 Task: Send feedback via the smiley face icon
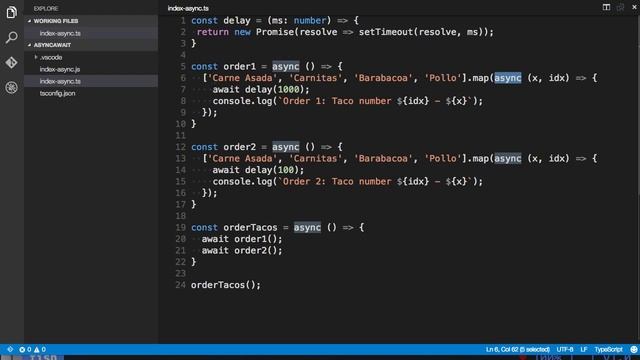[x=633, y=349]
